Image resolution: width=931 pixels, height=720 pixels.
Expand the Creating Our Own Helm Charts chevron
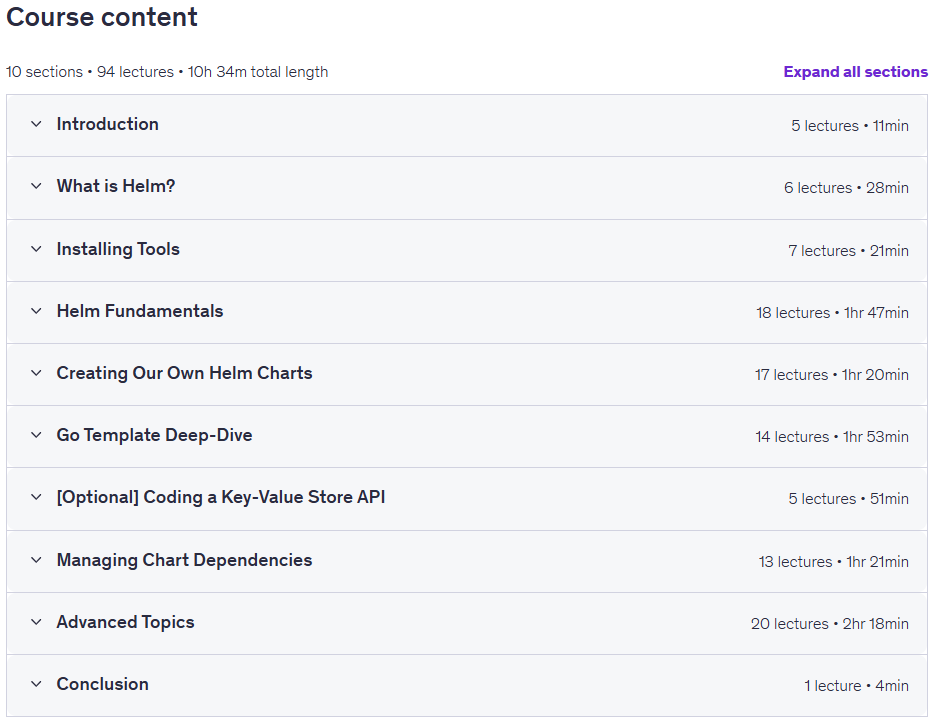pyautogui.click(x=36, y=373)
